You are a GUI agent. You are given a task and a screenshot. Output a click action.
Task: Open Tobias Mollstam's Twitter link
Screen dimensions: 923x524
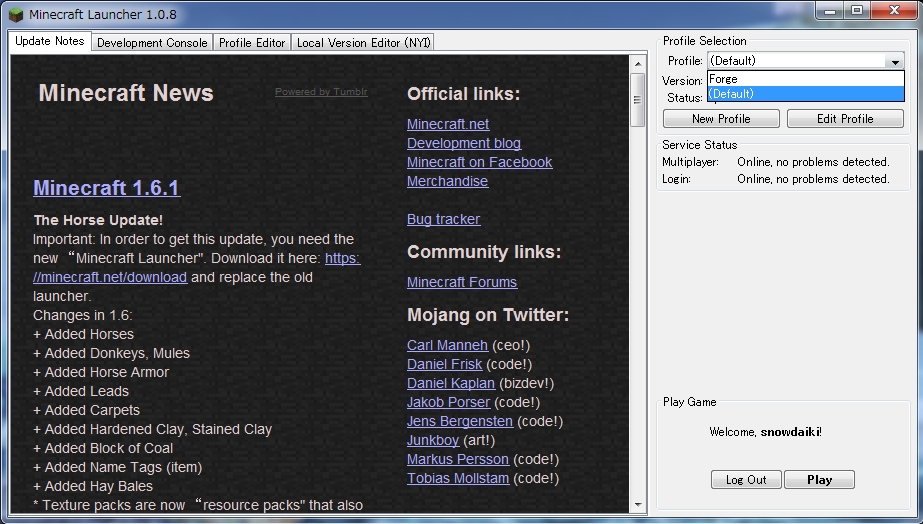click(458, 478)
